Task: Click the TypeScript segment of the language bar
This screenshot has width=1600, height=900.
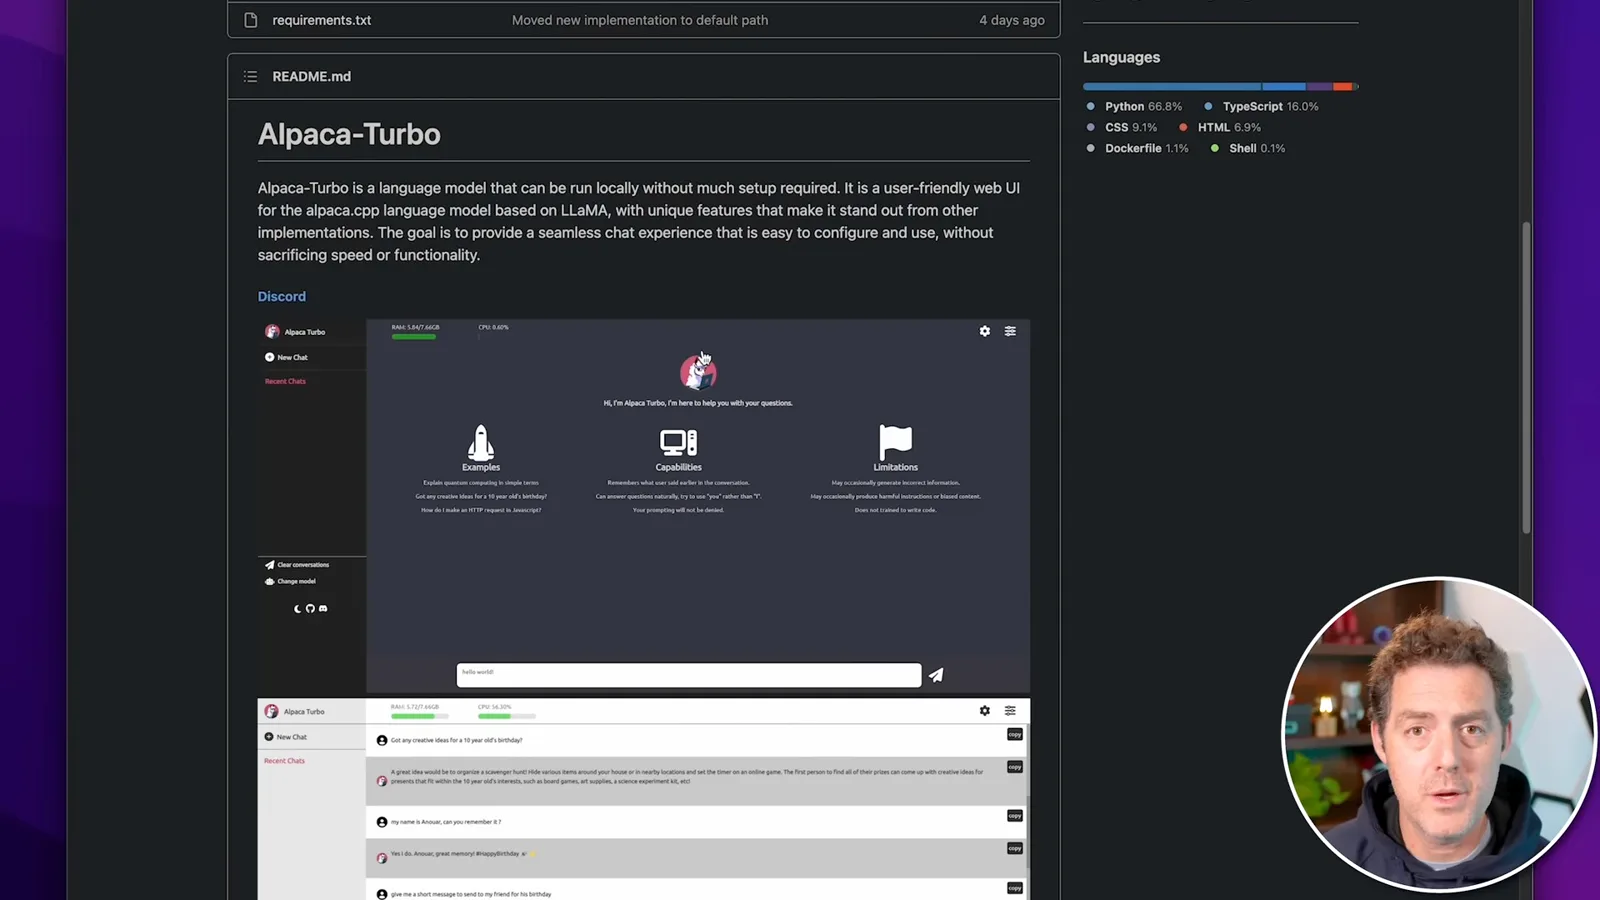Action: tap(1284, 87)
